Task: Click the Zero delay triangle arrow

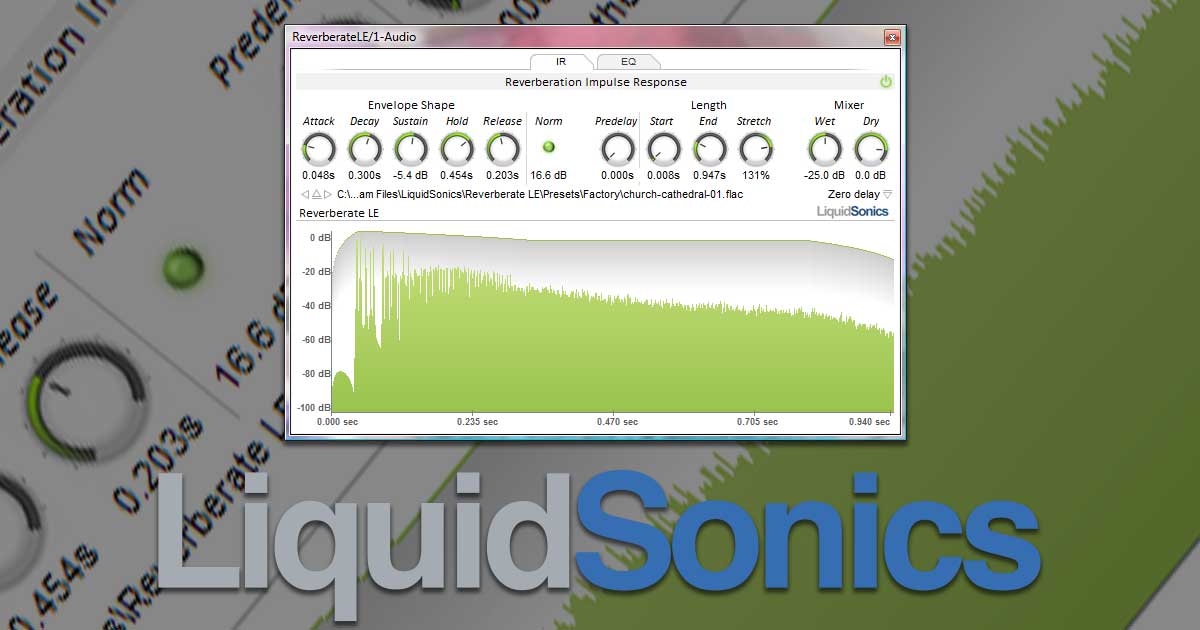Action: (x=887, y=194)
